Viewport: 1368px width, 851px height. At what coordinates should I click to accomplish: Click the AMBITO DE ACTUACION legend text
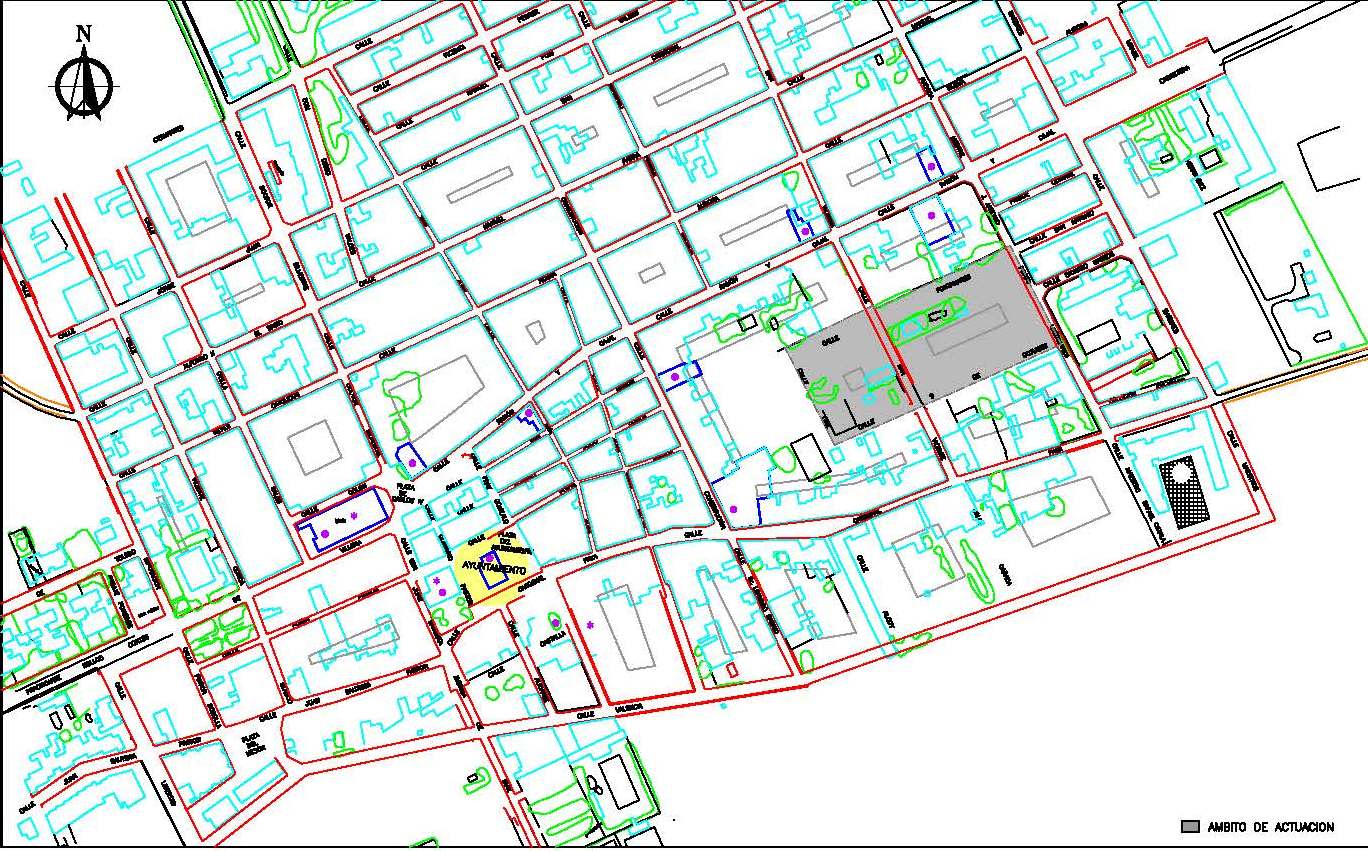[1271, 827]
